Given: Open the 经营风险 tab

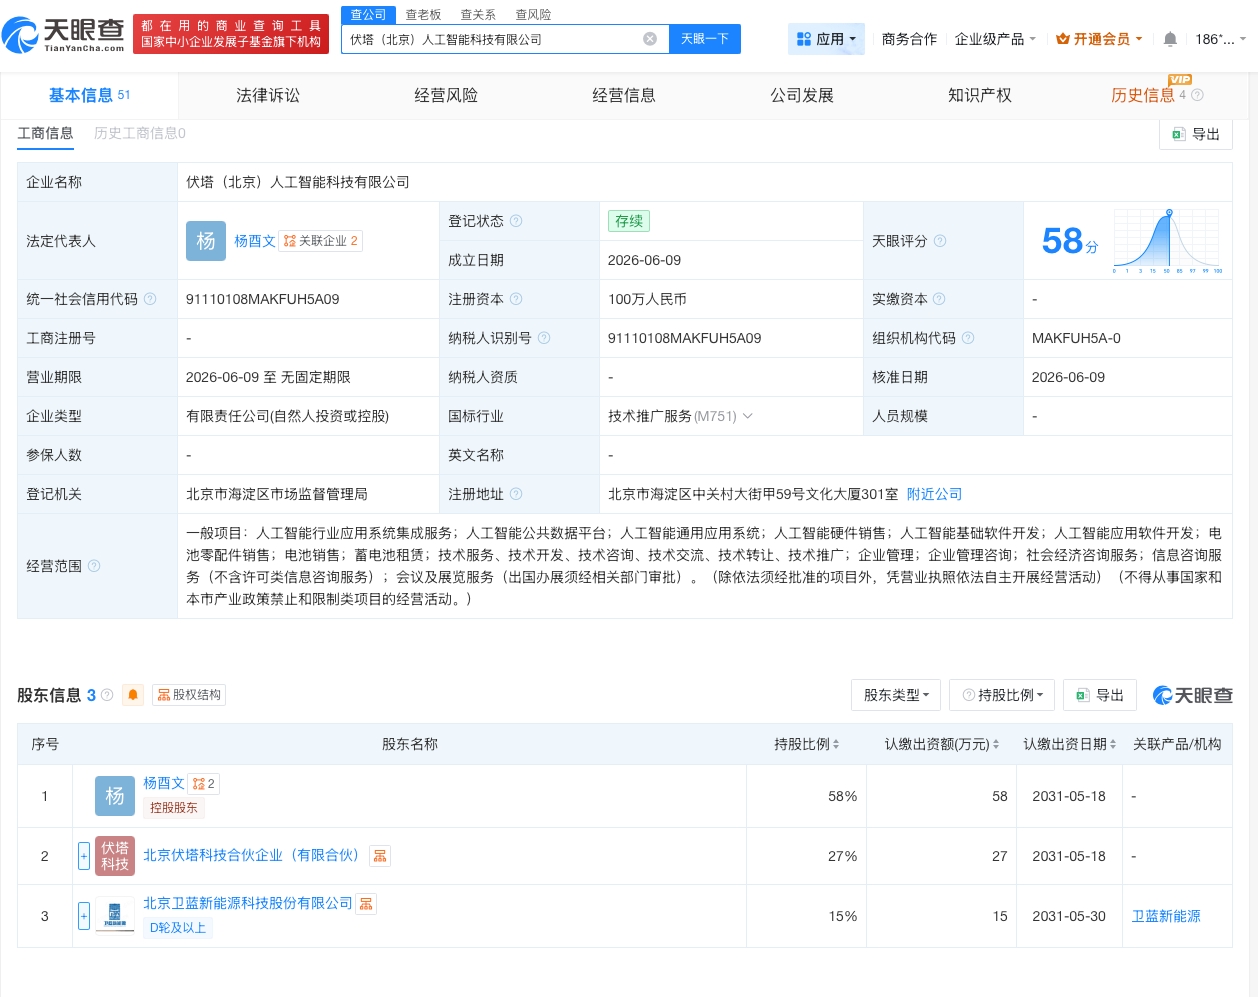Looking at the screenshot, I should tap(446, 95).
